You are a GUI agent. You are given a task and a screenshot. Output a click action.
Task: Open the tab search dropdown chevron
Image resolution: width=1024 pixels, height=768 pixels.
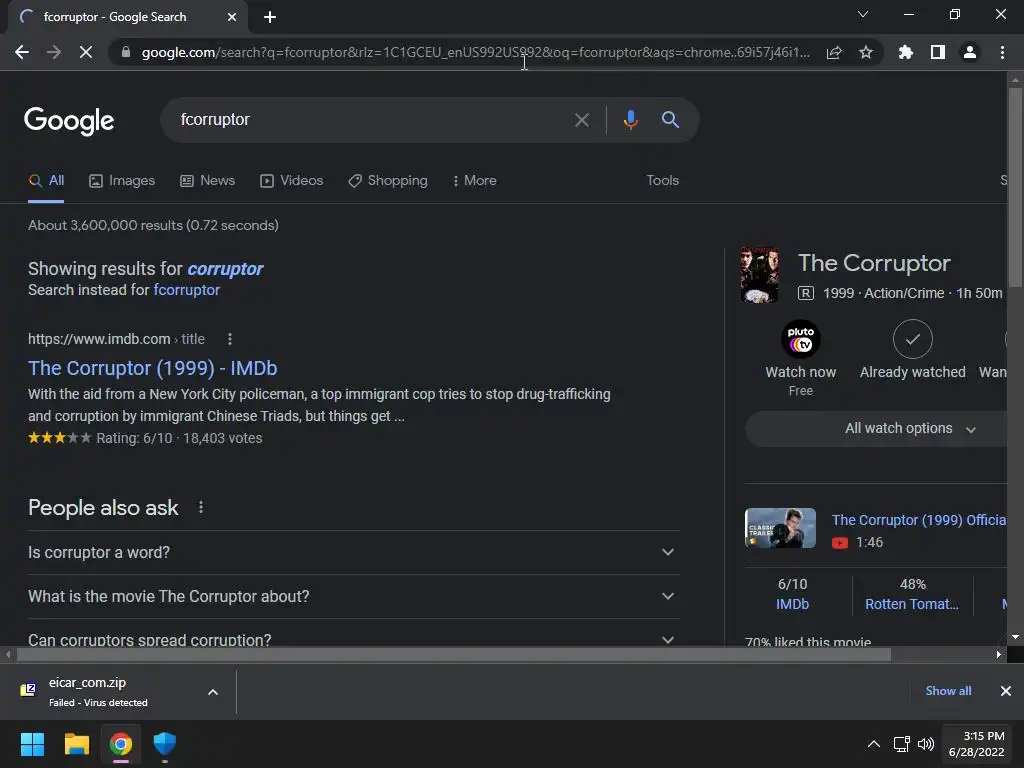coord(863,14)
